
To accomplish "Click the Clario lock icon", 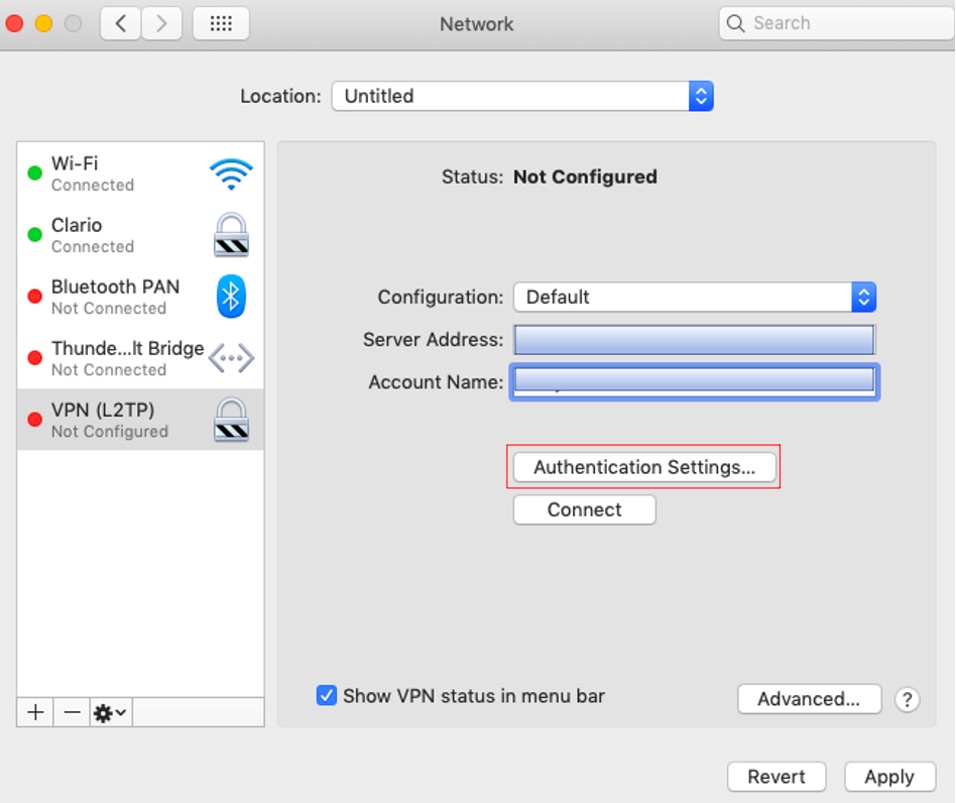I will tap(231, 235).
